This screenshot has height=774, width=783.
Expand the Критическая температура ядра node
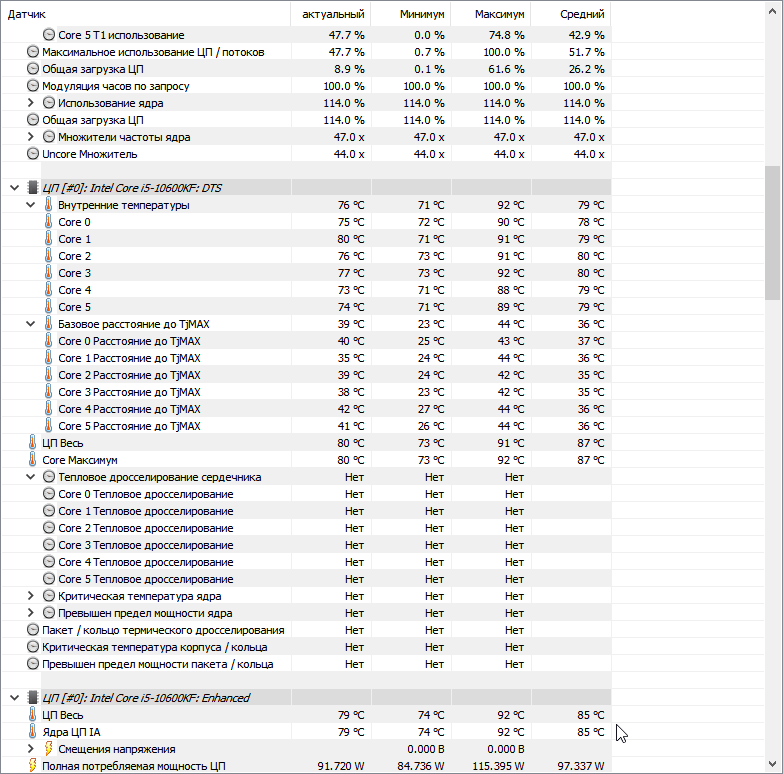tap(30, 596)
